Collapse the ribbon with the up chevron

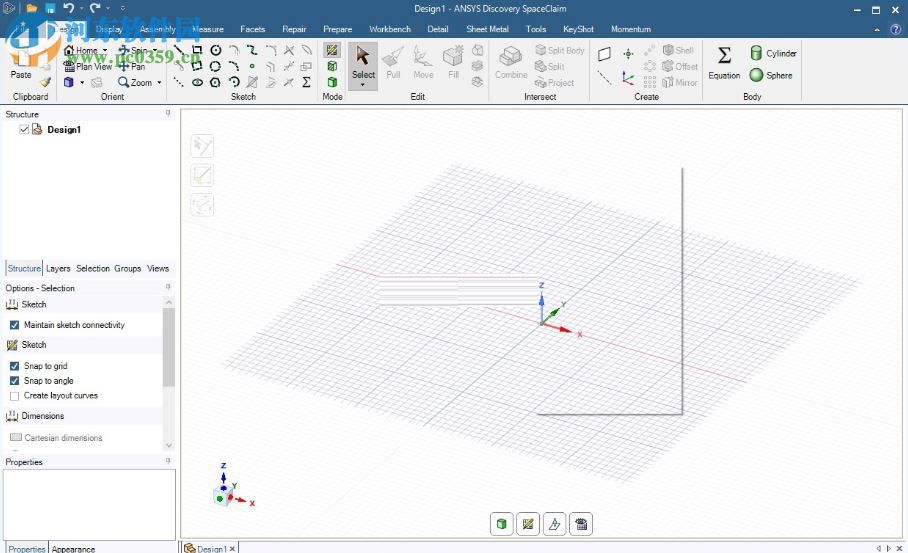click(877, 29)
